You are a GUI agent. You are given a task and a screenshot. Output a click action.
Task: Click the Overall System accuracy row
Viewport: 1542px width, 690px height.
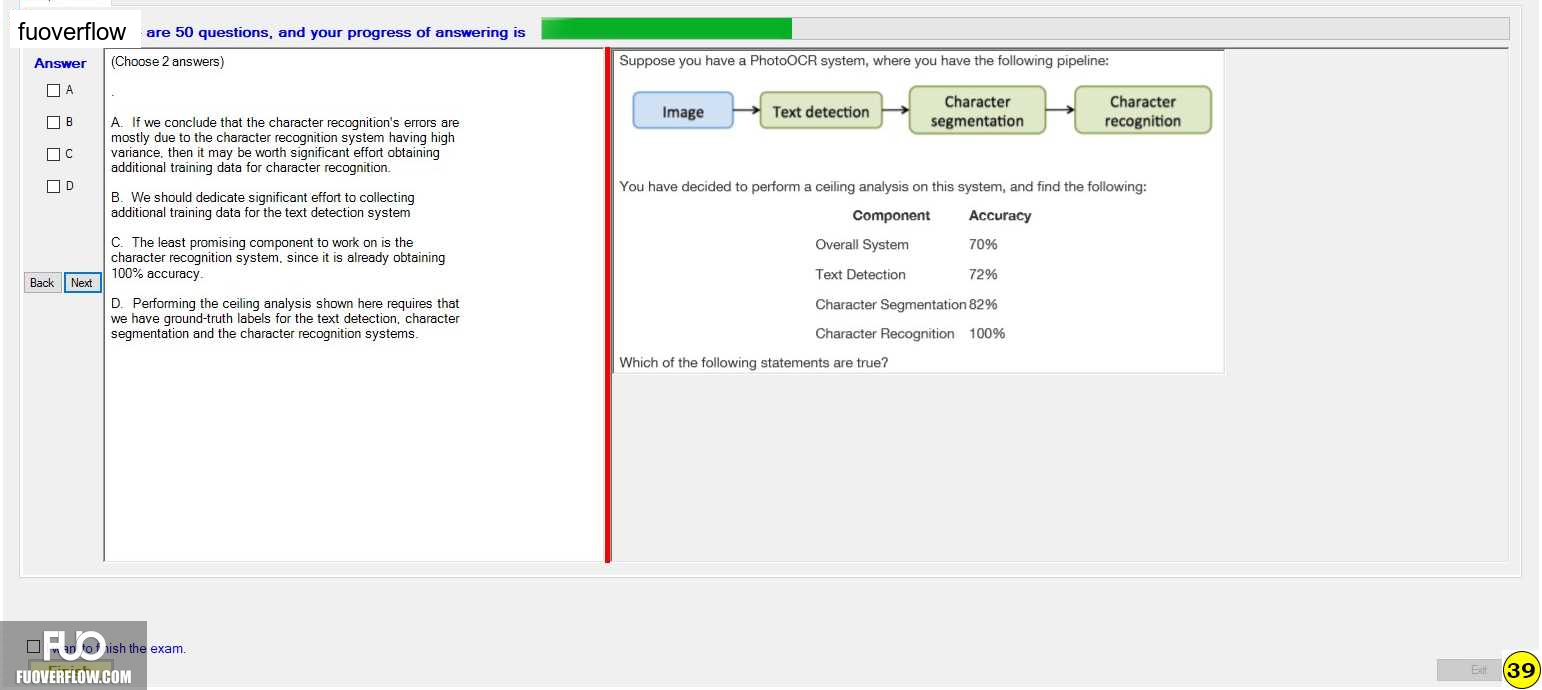click(907, 245)
